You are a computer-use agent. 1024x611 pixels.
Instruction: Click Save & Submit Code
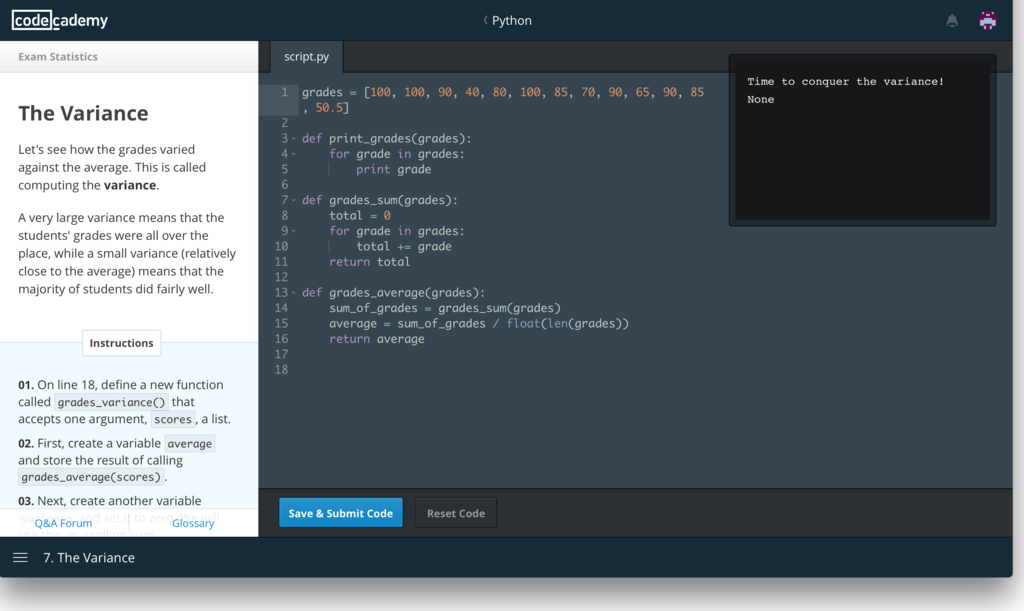[341, 513]
